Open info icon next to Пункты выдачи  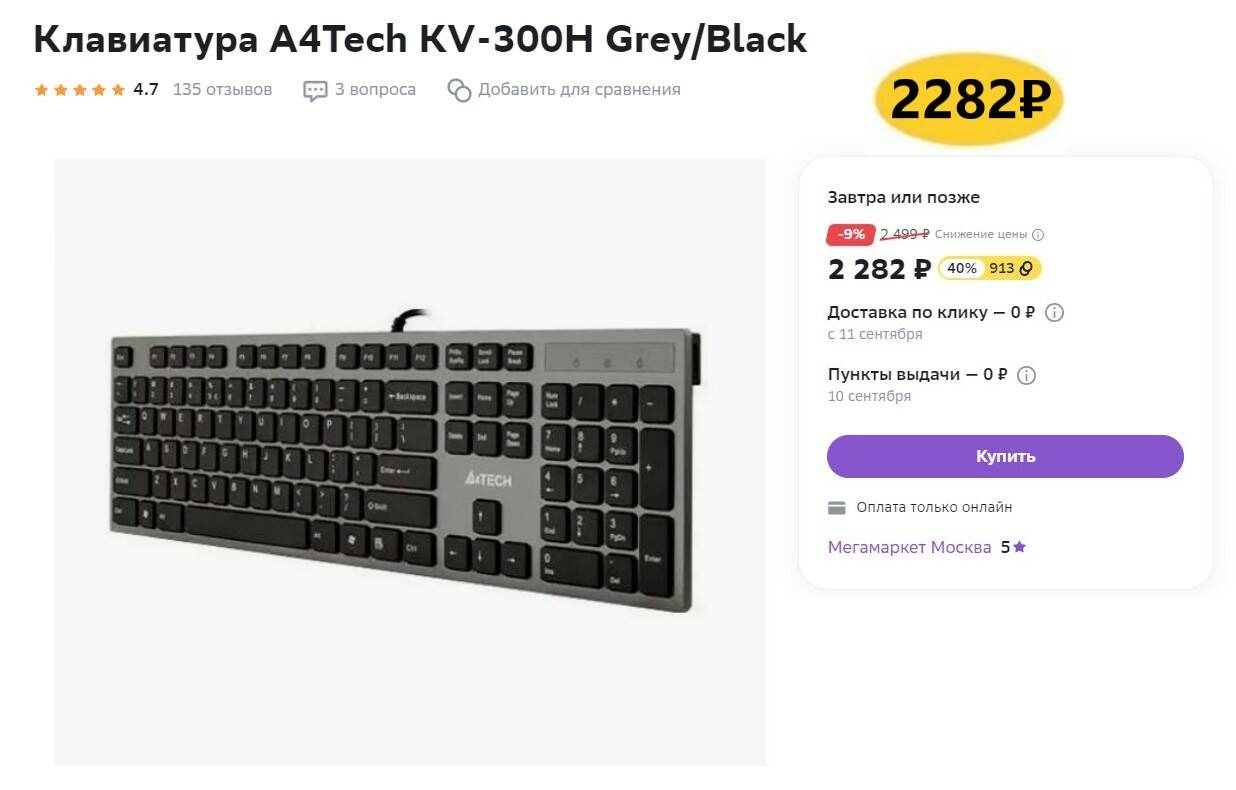[1026, 375]
